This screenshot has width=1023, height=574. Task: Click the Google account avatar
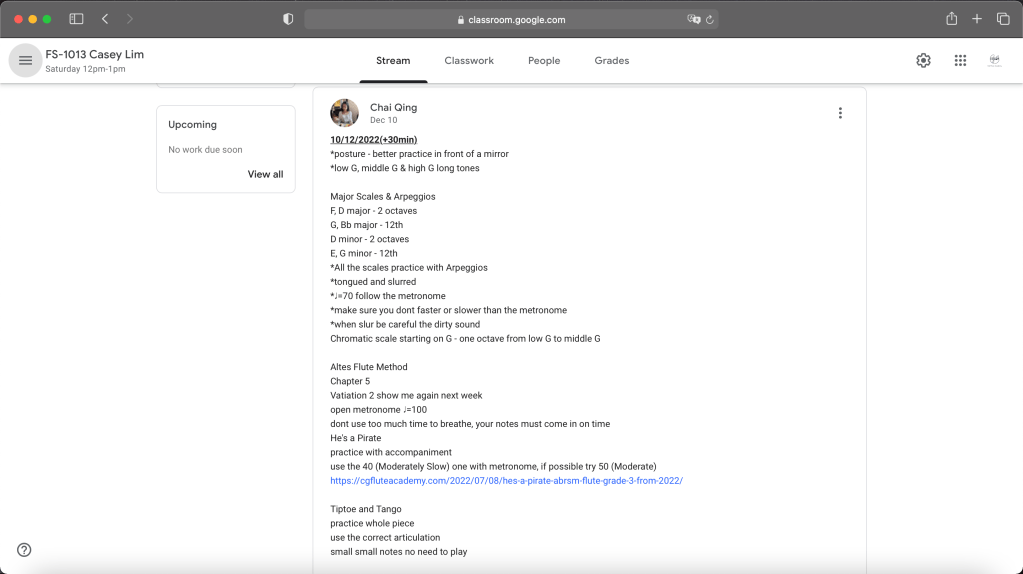pos(995,61)
